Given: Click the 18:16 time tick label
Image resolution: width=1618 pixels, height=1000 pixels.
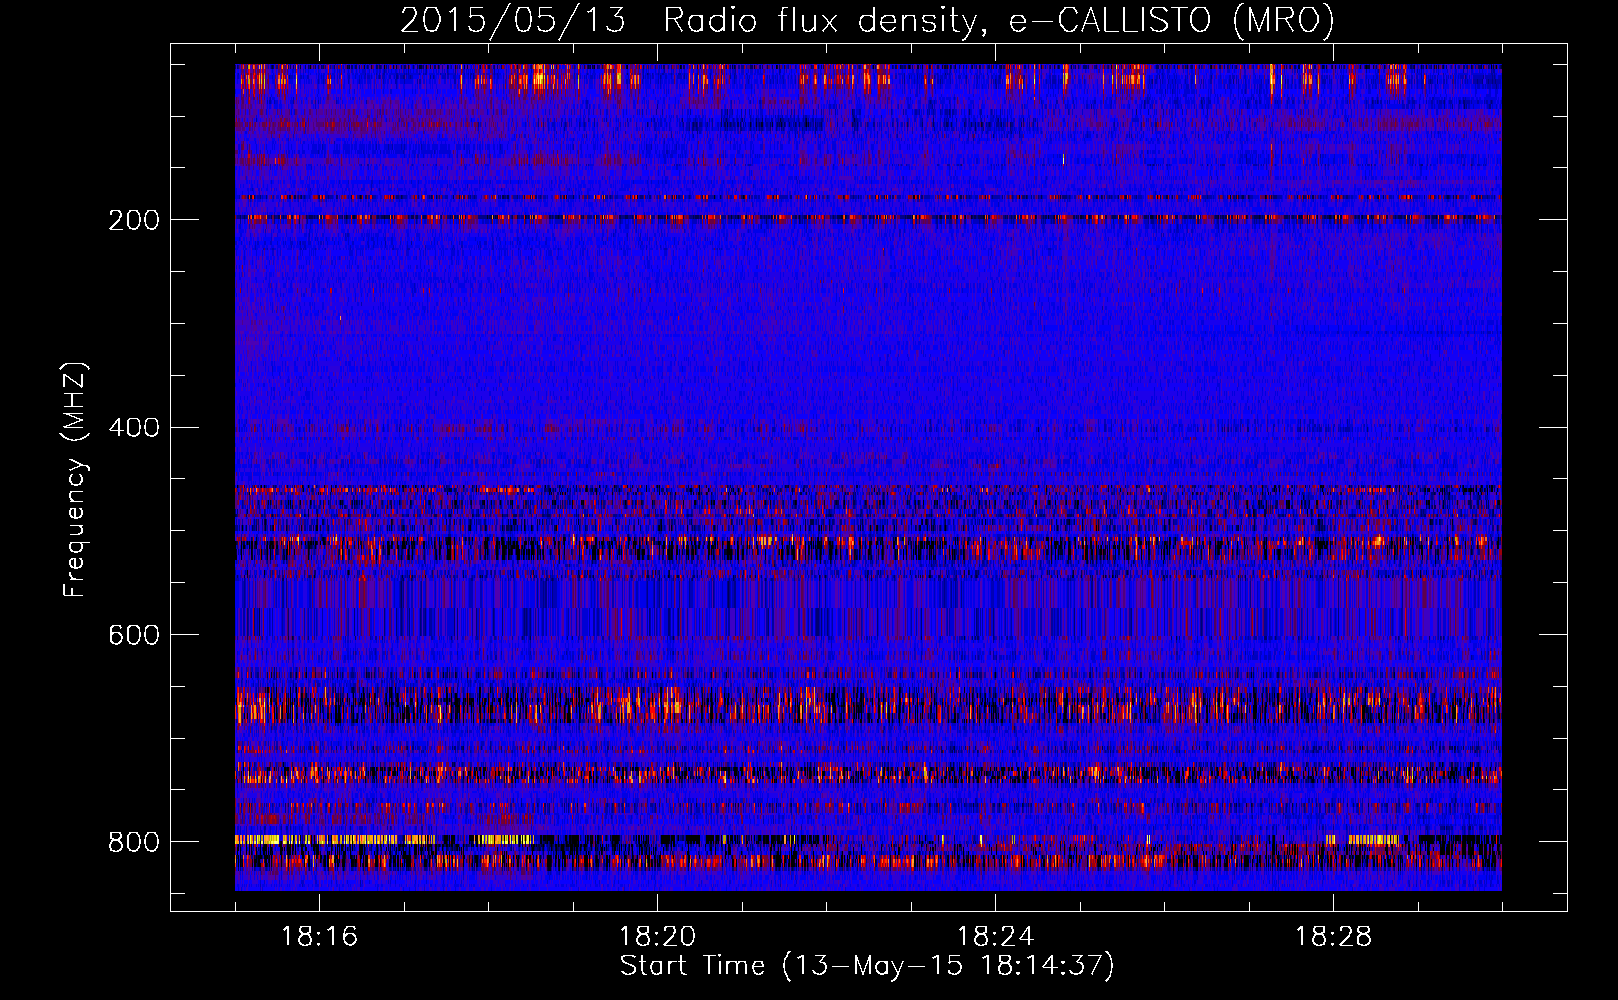Looking at the screenshot, I should 319,937.
